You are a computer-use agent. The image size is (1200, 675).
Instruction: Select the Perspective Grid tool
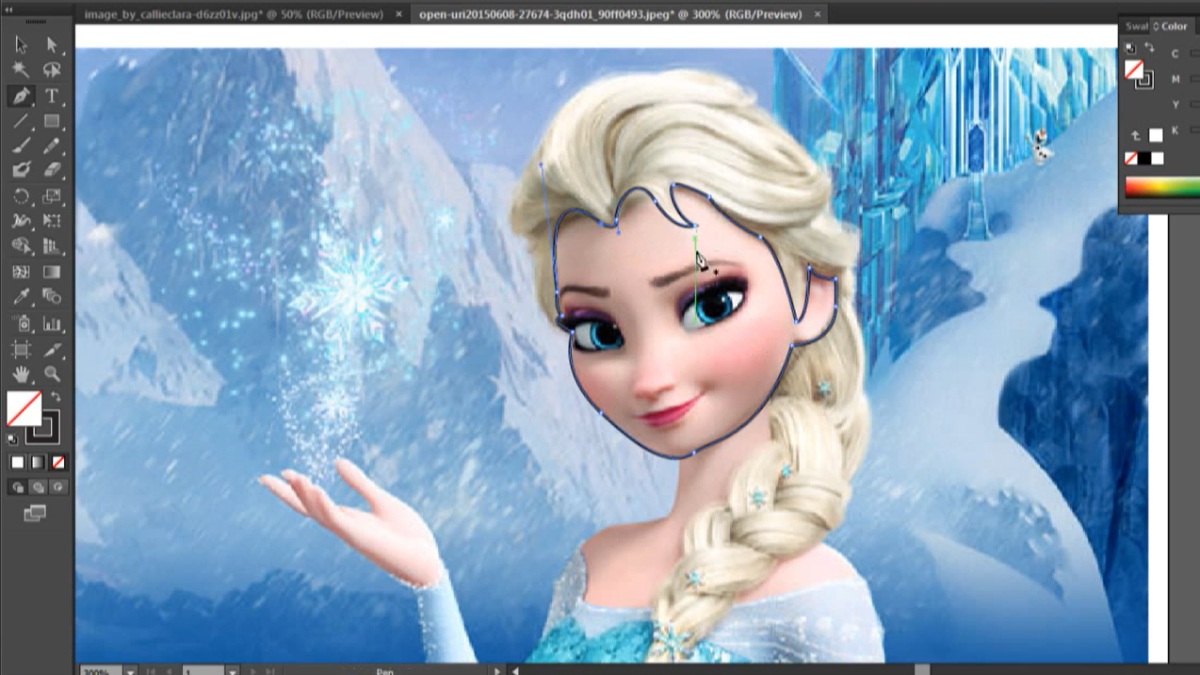point(52,246)
